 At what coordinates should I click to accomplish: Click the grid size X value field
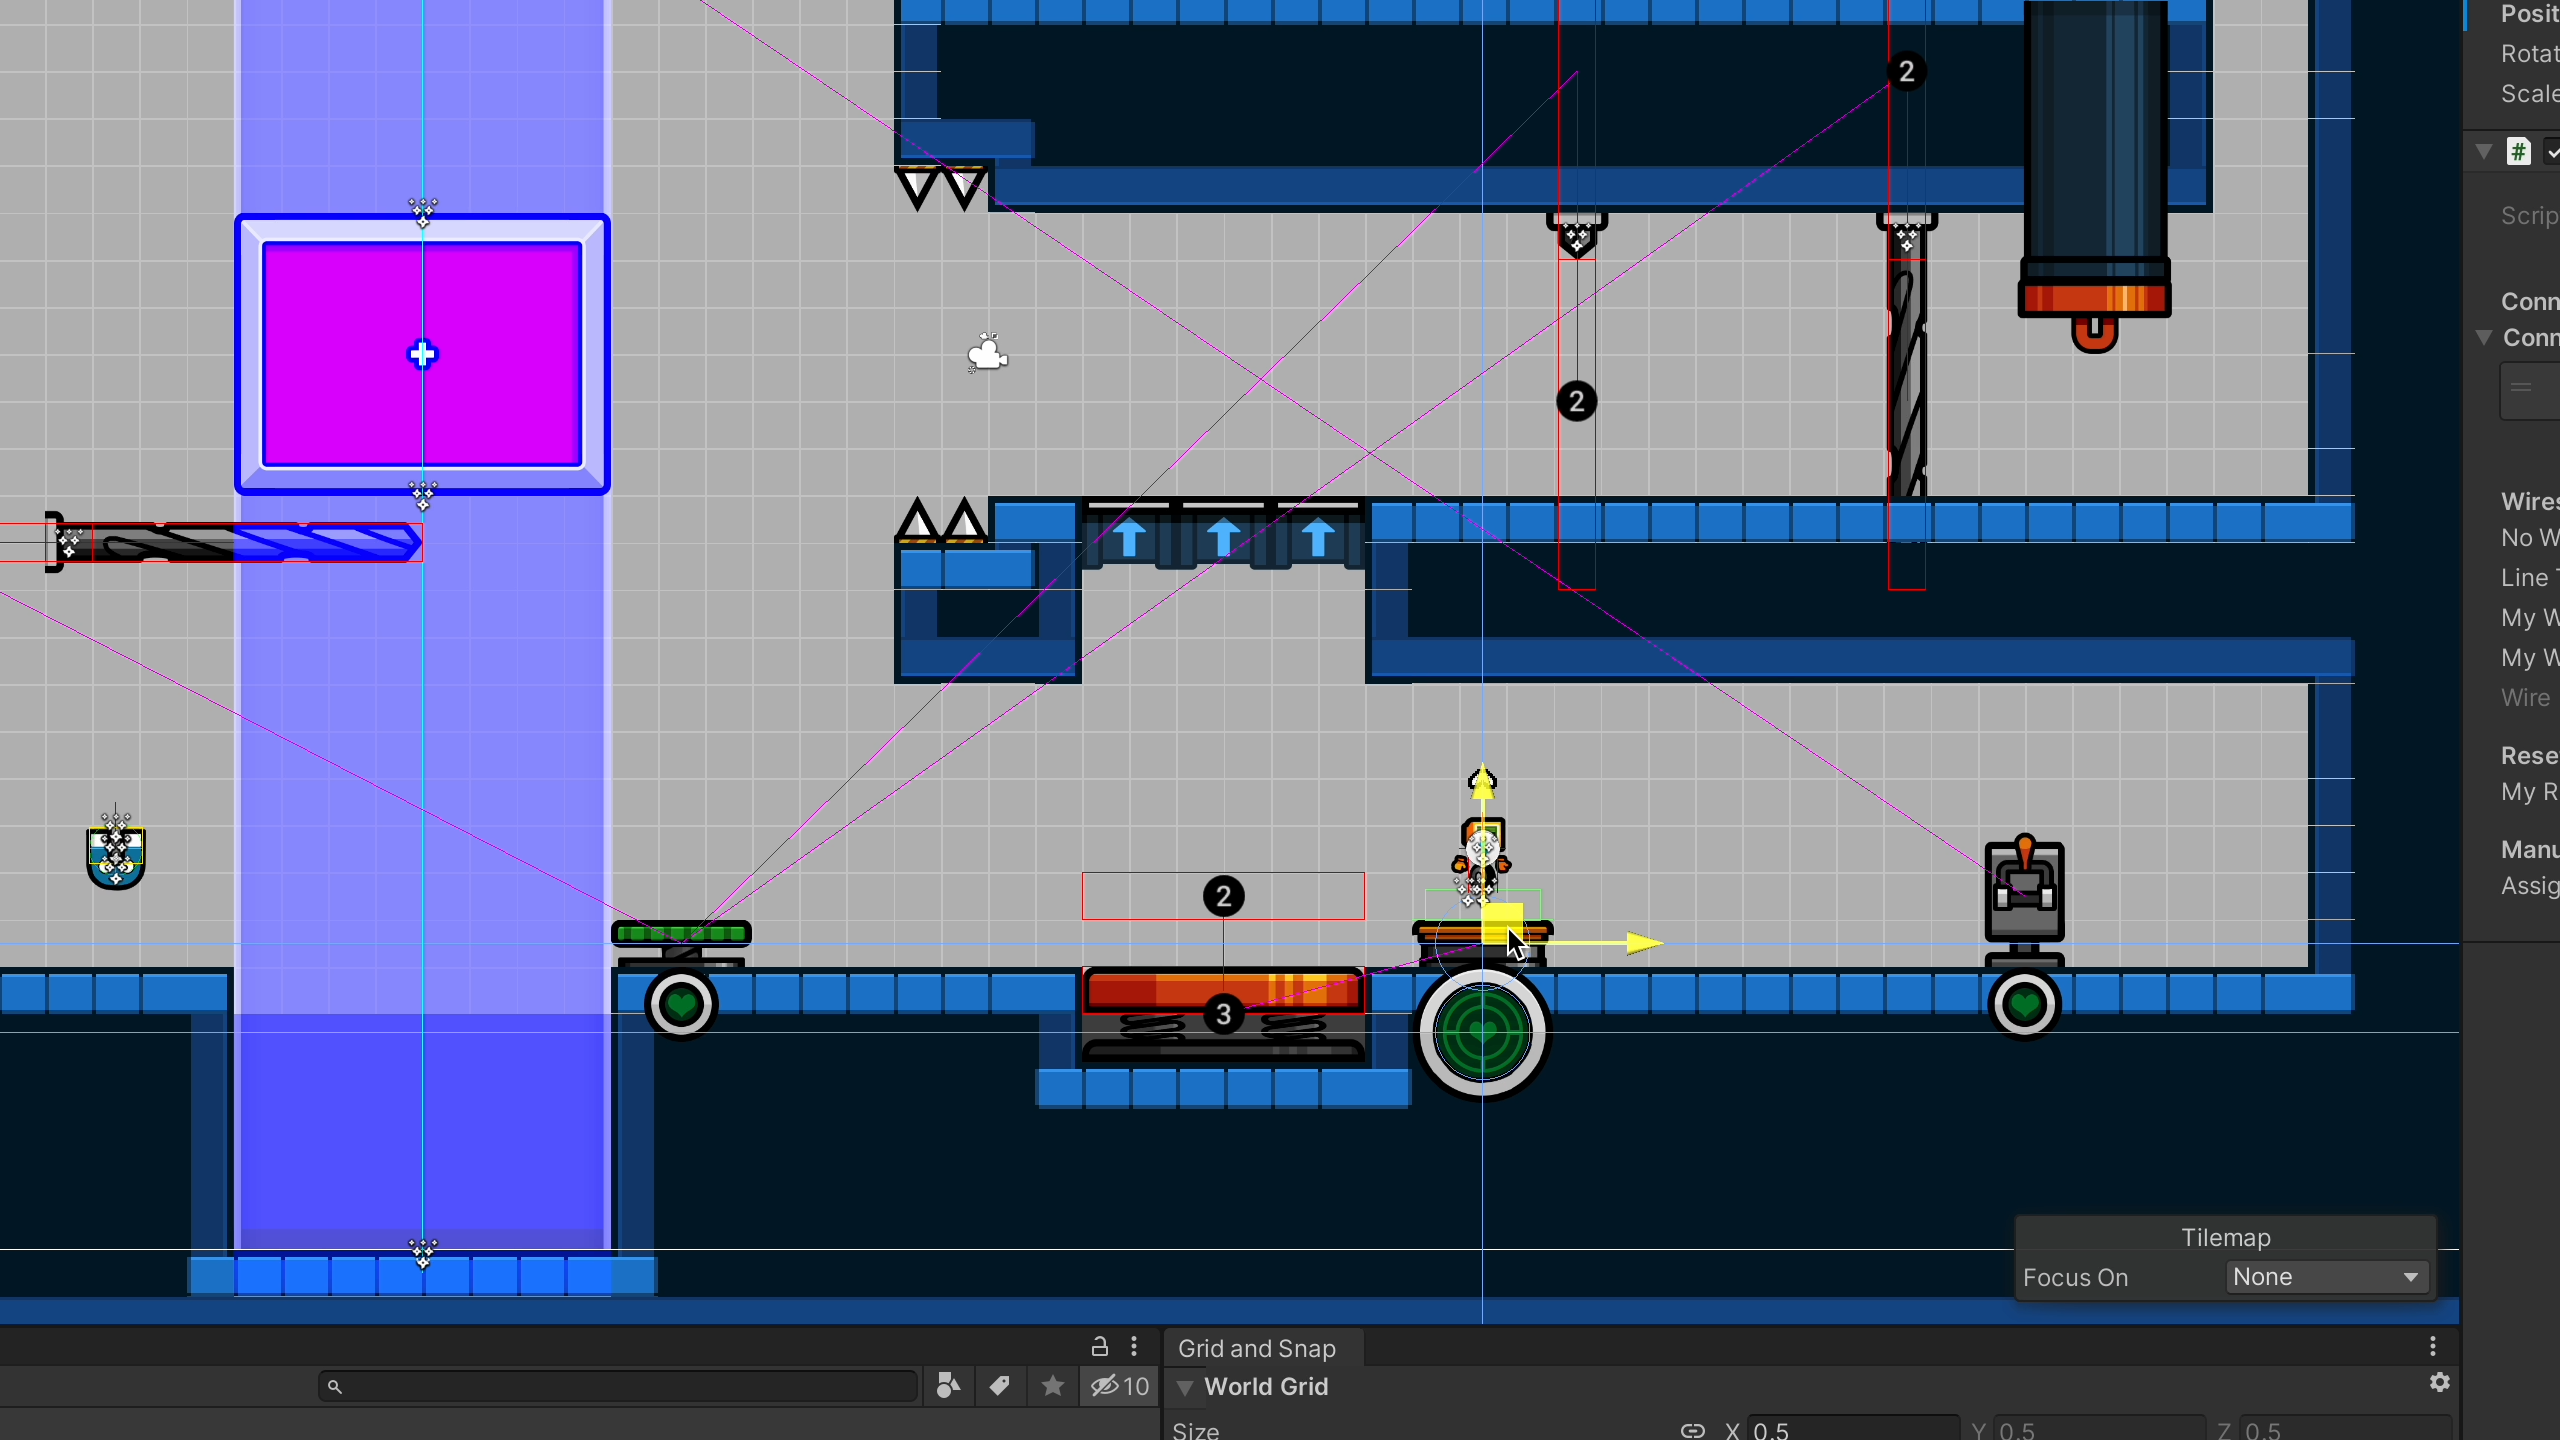(1852, 1430)
